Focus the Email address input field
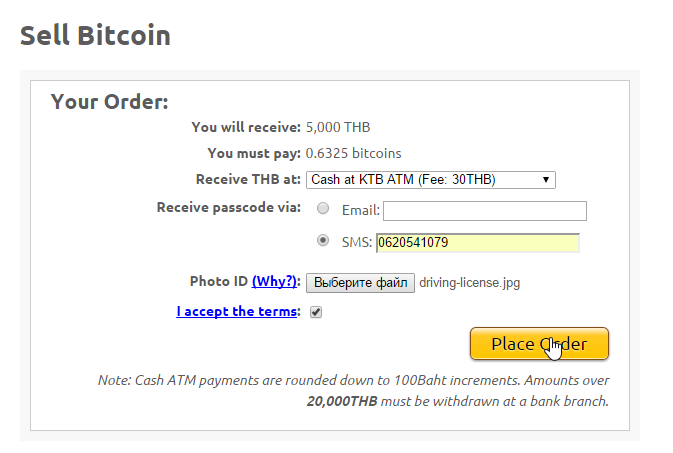This screenshot has width=673, height=453. click(x=484, y=211)
